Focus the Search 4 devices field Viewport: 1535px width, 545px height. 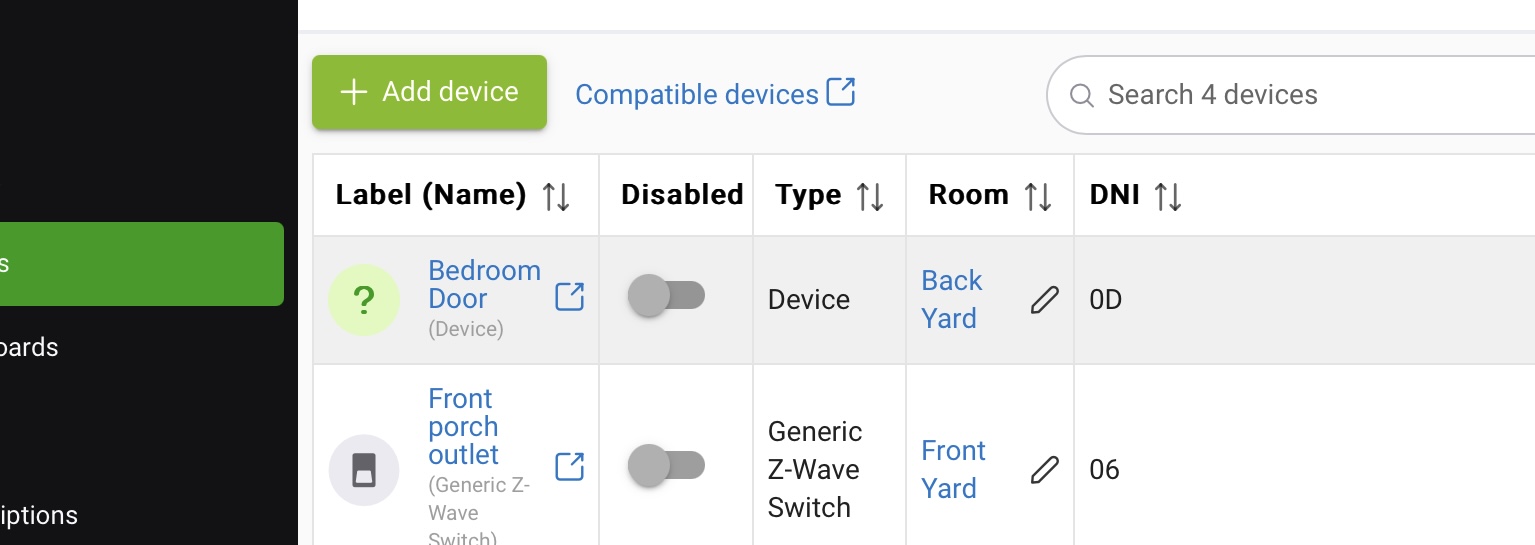(1290, 95)
